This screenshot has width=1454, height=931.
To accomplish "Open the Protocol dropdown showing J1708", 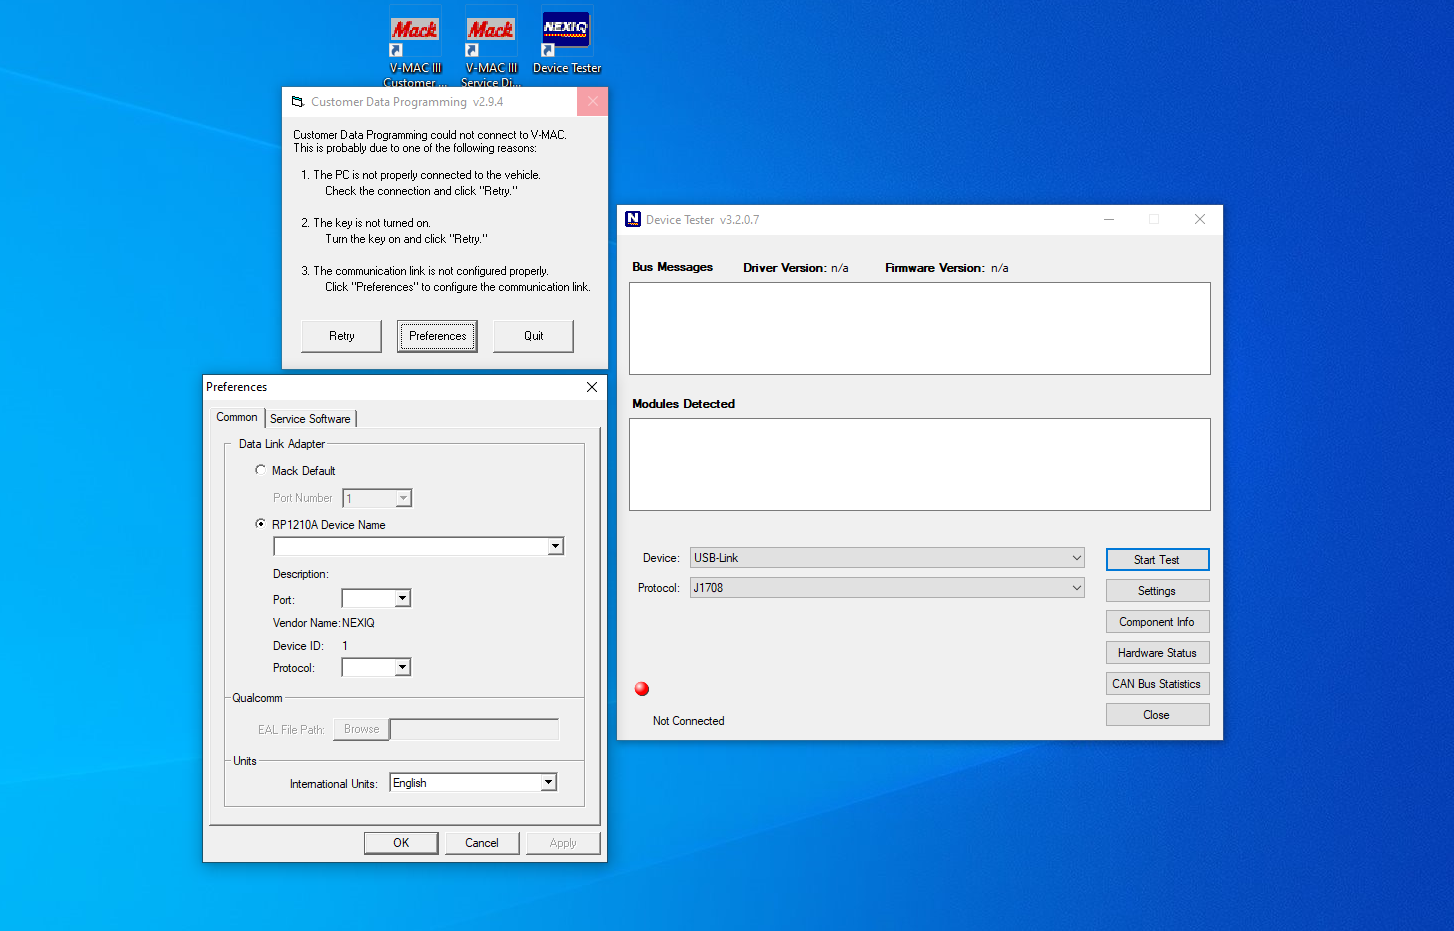I will coord(1075,587).
